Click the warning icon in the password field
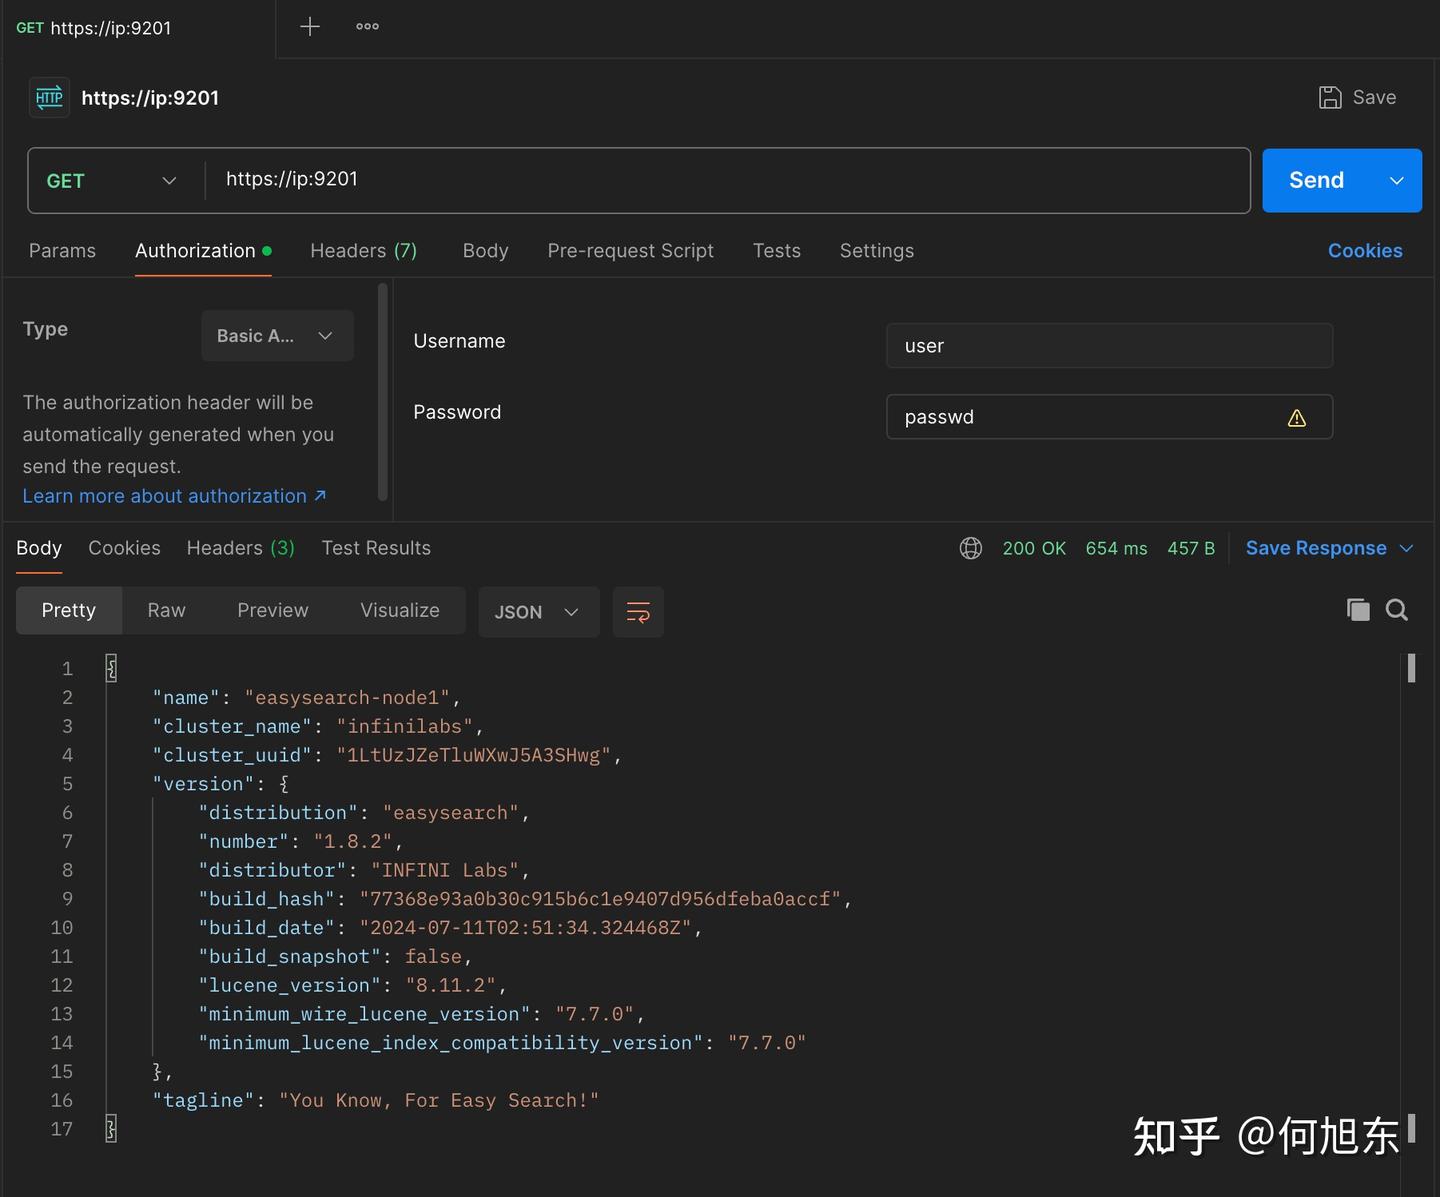 [1297, 417]
